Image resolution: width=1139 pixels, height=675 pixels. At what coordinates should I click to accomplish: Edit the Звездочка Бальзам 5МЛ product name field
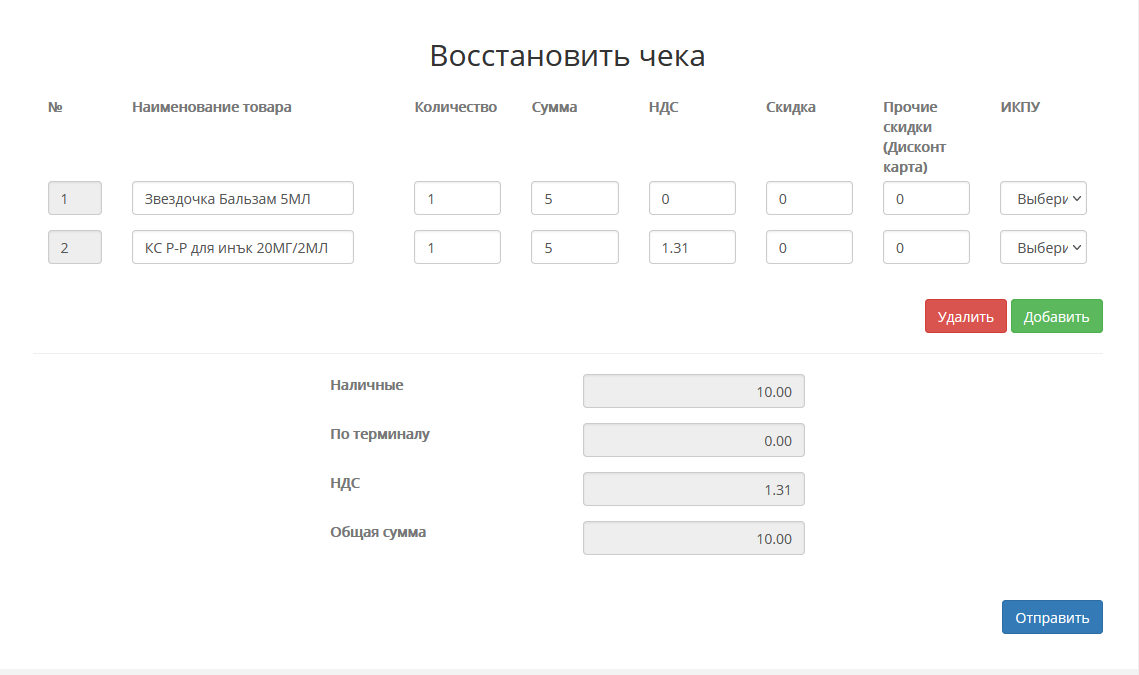(243, 198)
